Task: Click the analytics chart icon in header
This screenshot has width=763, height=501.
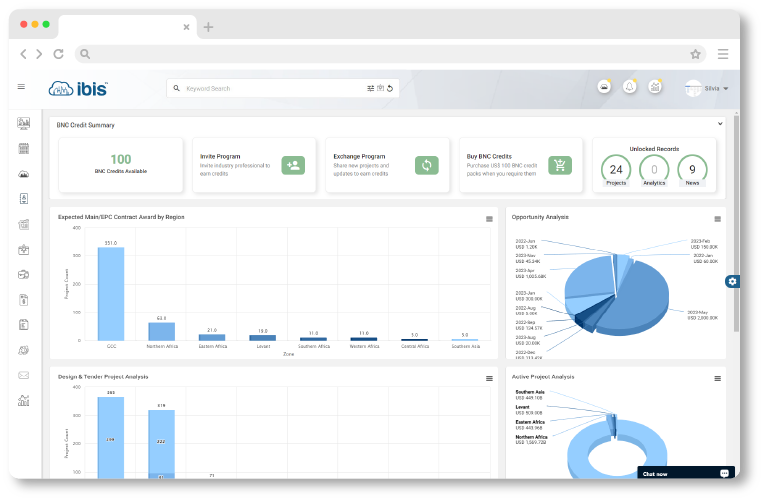Action: [655, 87]
